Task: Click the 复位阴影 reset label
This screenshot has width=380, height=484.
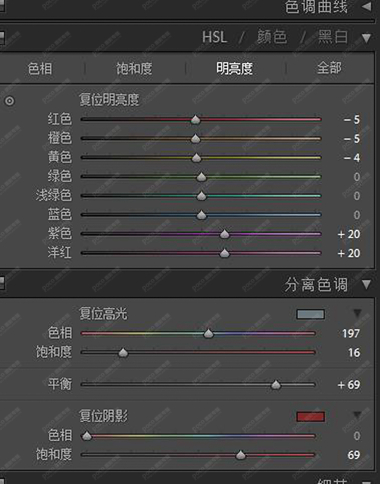Action: coord(103,416)
